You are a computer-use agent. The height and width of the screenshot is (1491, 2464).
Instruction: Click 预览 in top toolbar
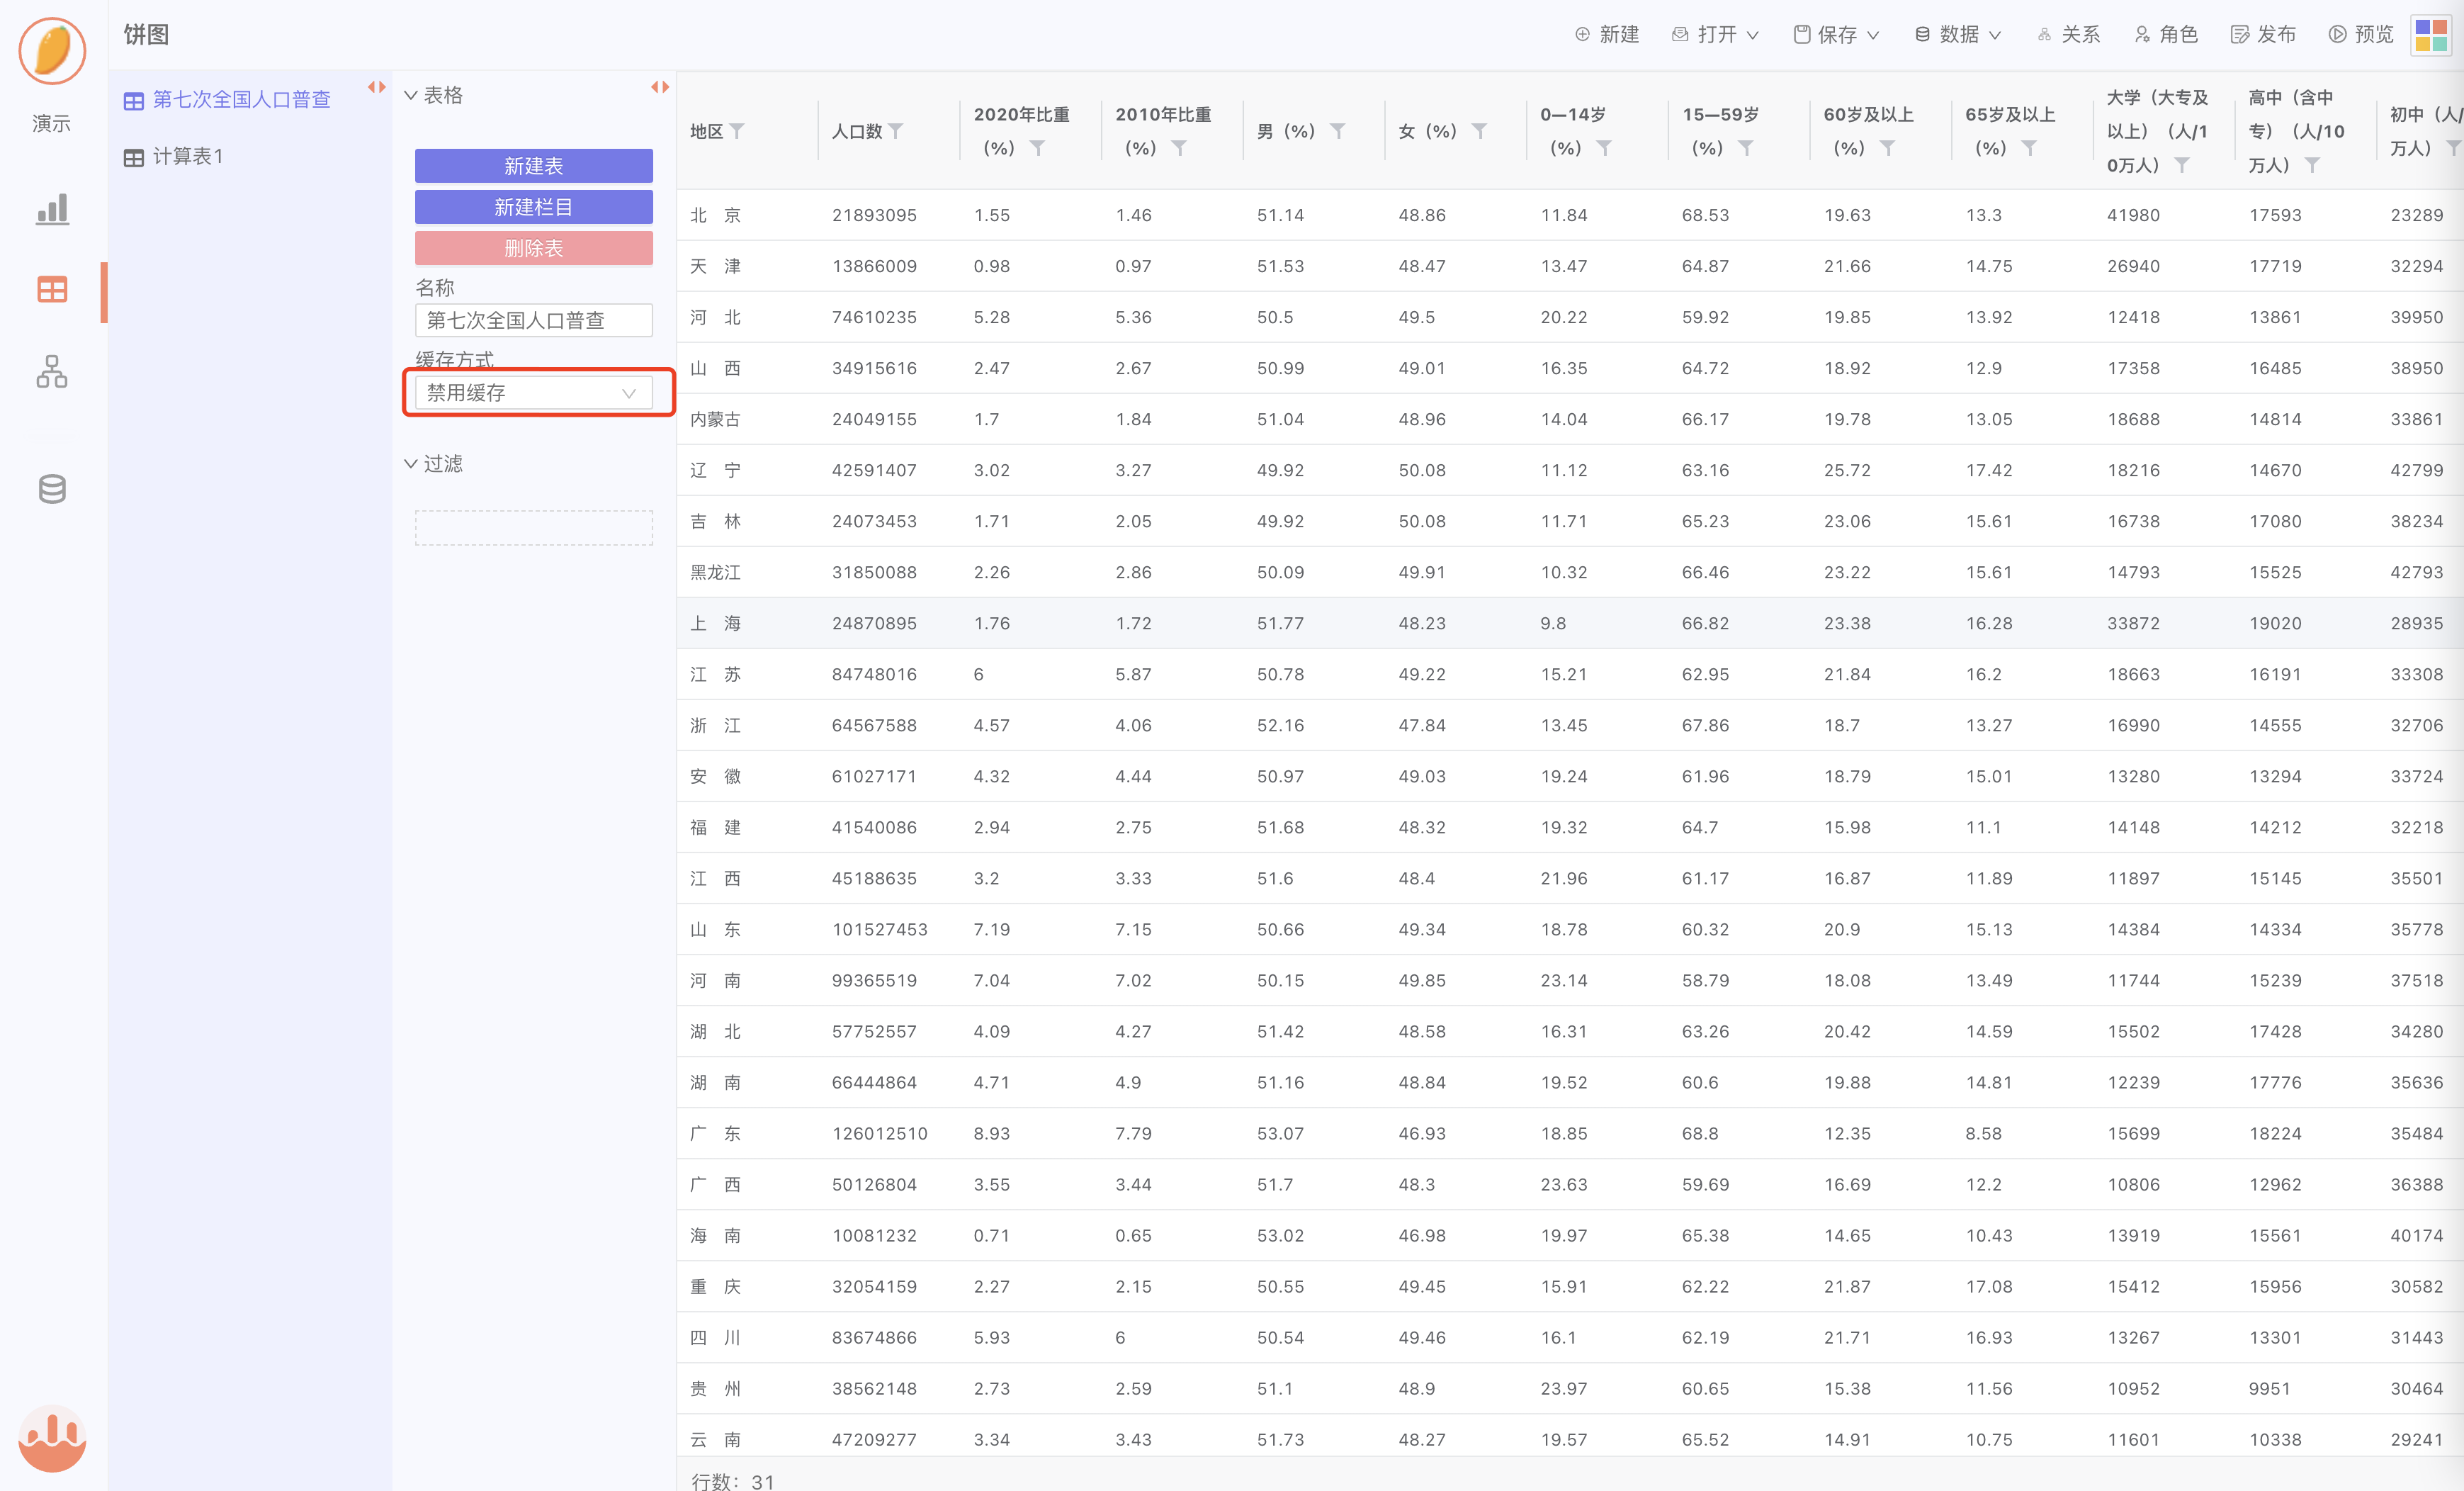point(2361,35)
